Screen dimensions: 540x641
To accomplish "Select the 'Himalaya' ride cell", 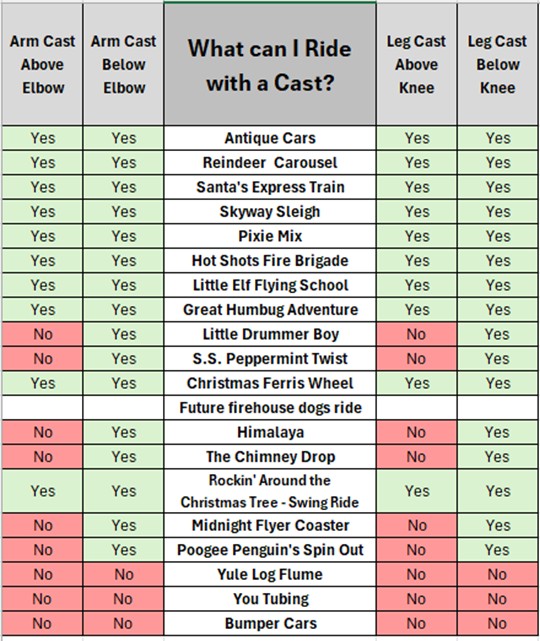I will 270,433.
